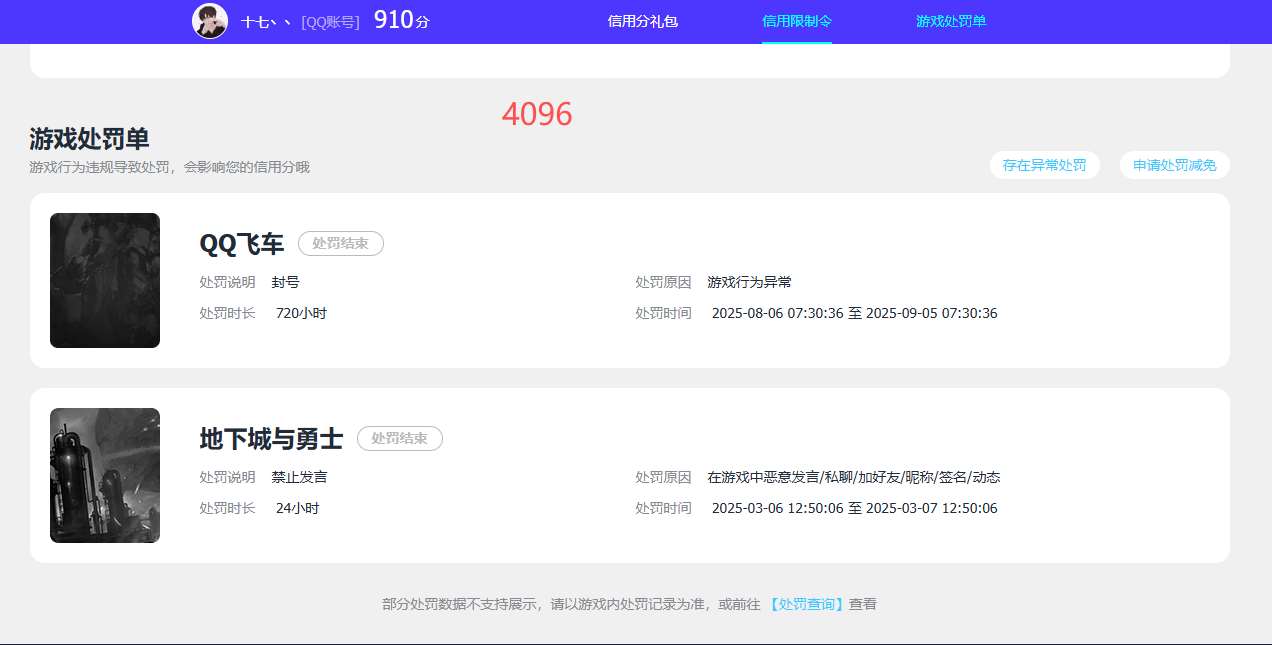1272x645 pixels.
Task: Click the red 4096 indicator
Action: tap(537, 114)
